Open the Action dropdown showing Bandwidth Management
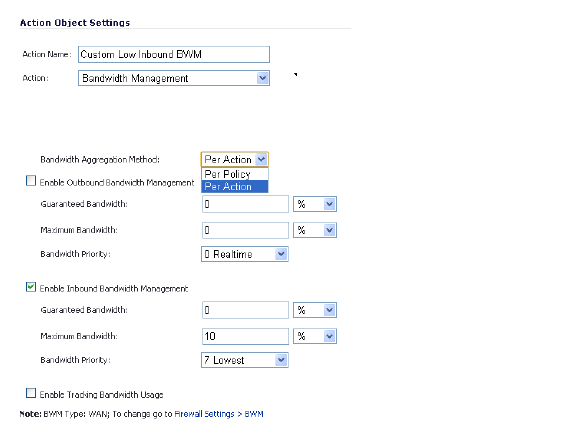 (174, 78)
